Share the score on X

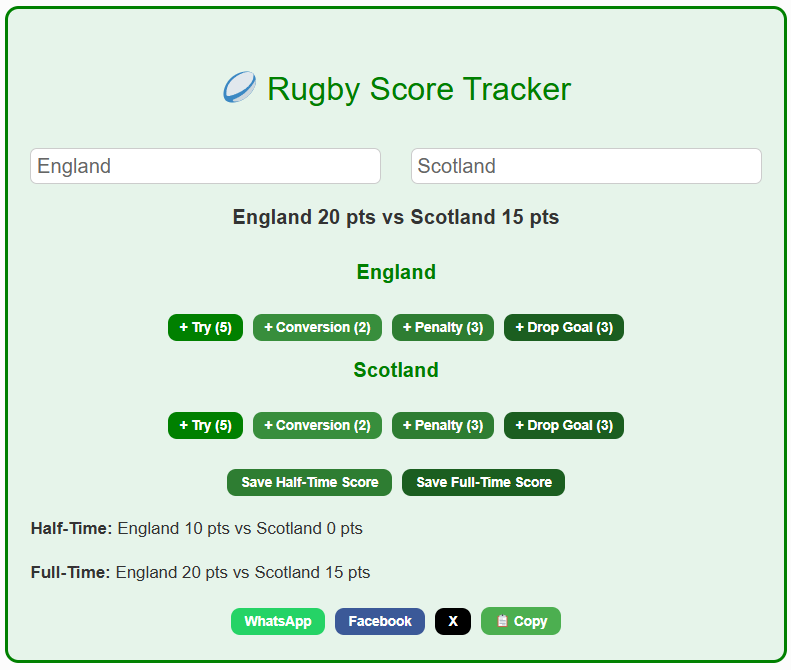pos(453,621)
